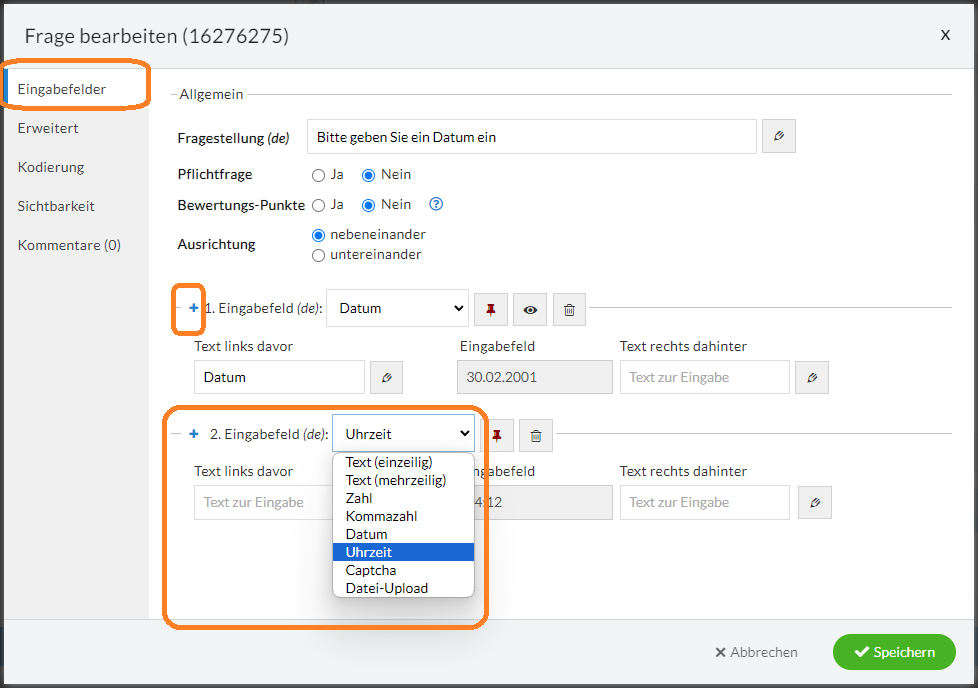Switch to the Erweitert tab
Viewport: 978px width, 688px height.
(48, 128)
